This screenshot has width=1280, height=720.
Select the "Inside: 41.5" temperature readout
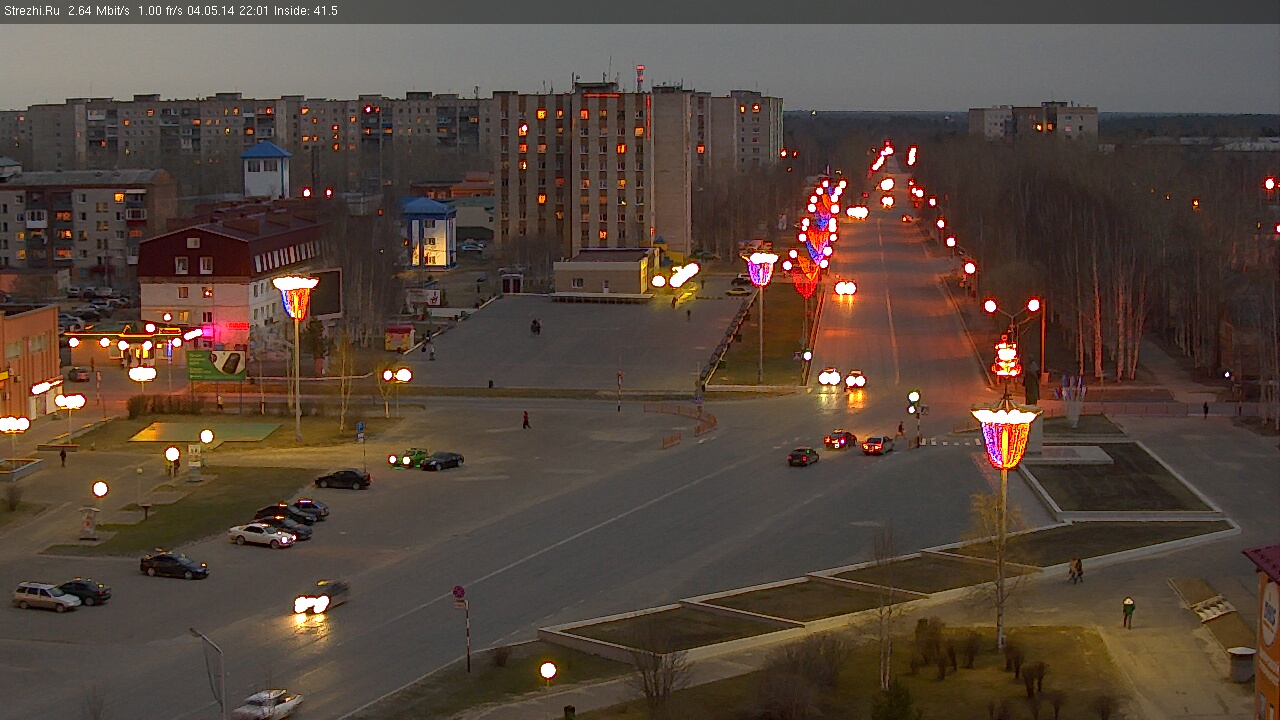click(x=306, y=11)
